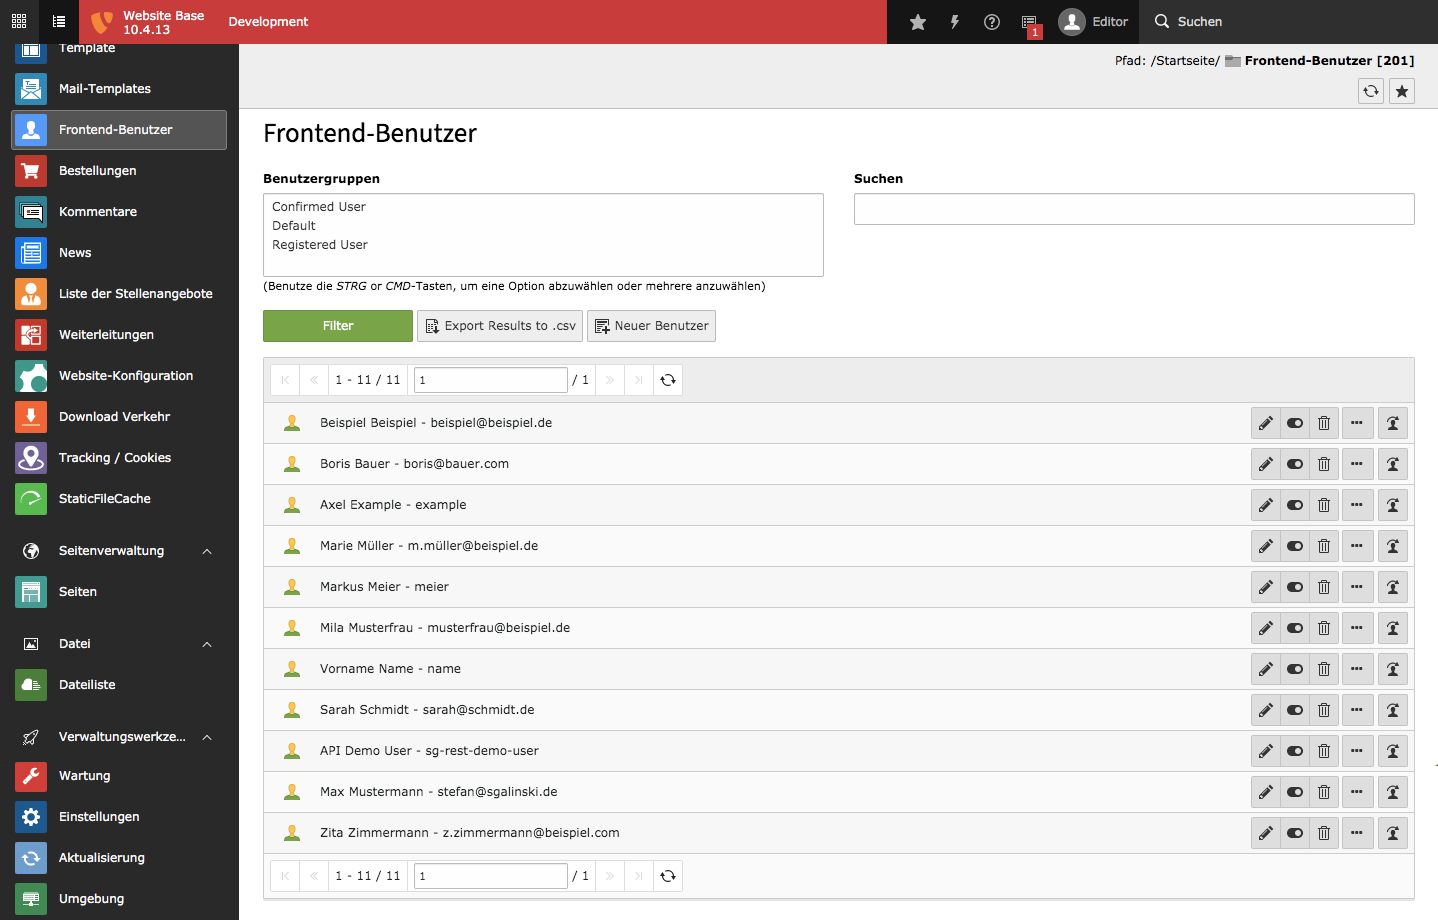Open the application grid icon in top bar
Screen dimensions: 1438x920
(x=19, y=21)
